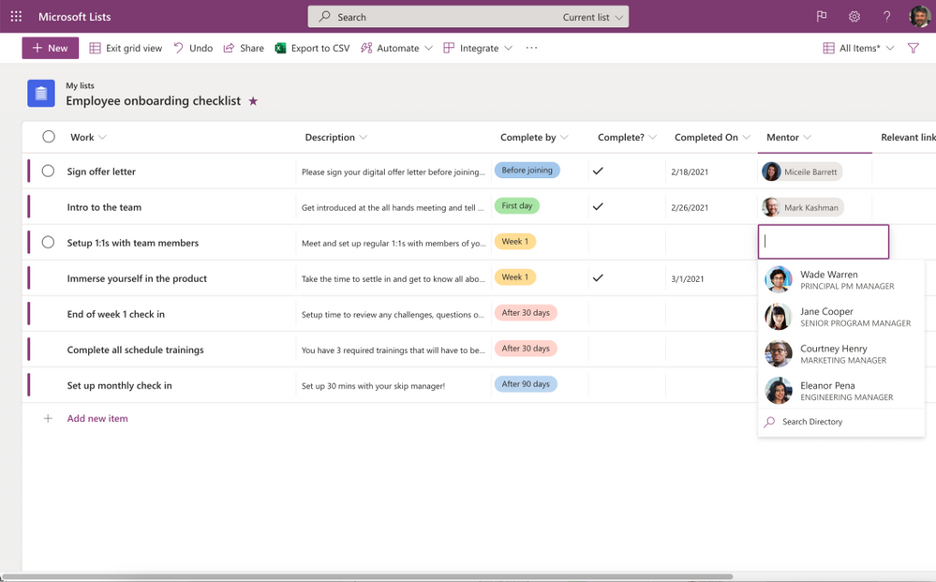Click the Employee onboarding checklist list icon

pyautogui.click(x=41, y=93)
